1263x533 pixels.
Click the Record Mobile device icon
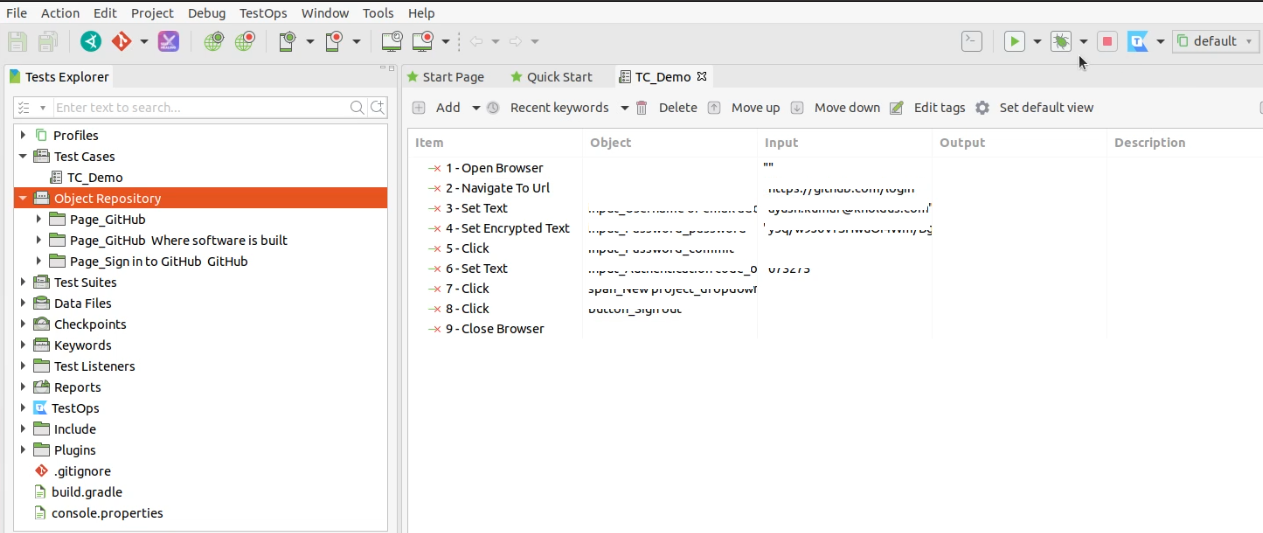335,42
